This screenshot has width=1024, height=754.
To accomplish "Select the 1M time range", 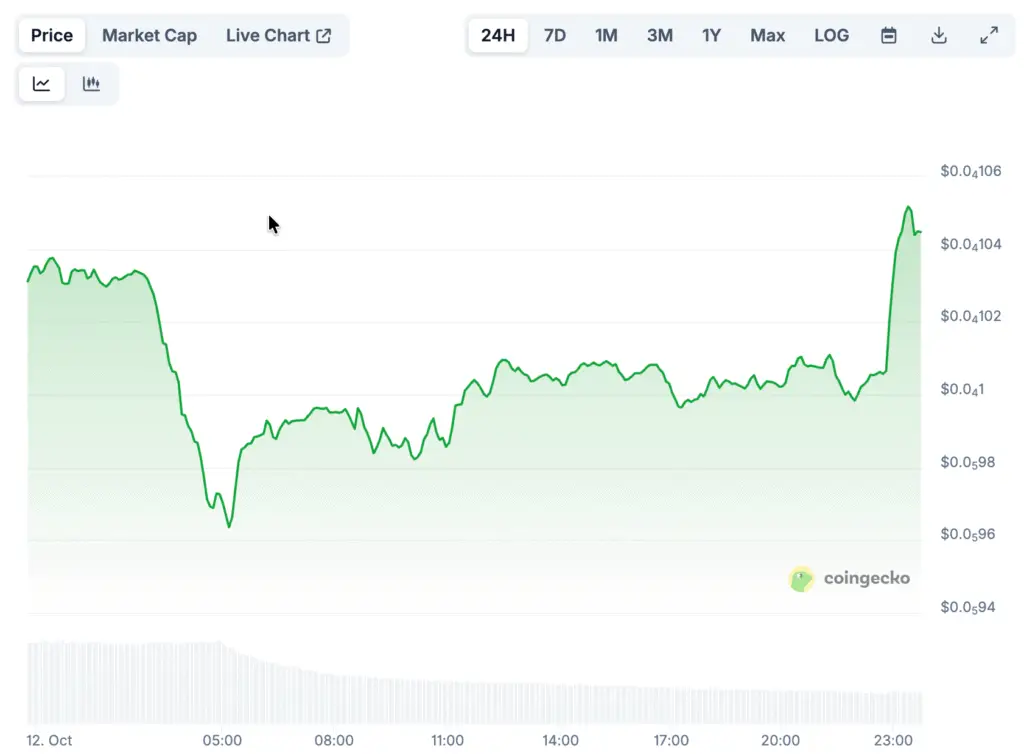I will tap(606, 36).
